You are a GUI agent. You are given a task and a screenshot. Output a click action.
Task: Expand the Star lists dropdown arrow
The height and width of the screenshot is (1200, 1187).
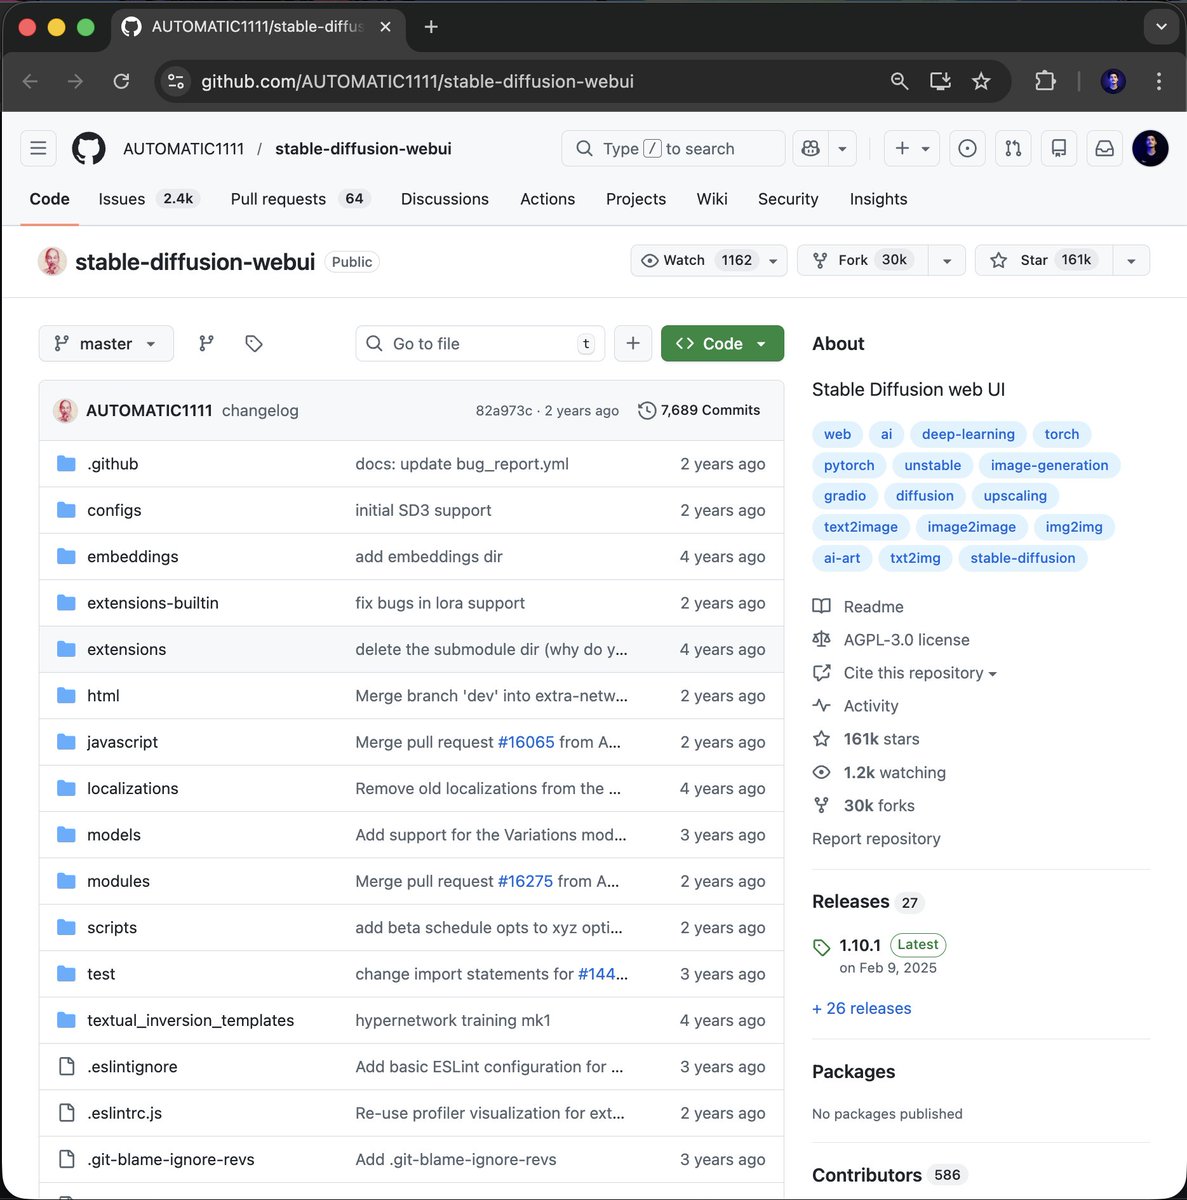point(1131,261)
